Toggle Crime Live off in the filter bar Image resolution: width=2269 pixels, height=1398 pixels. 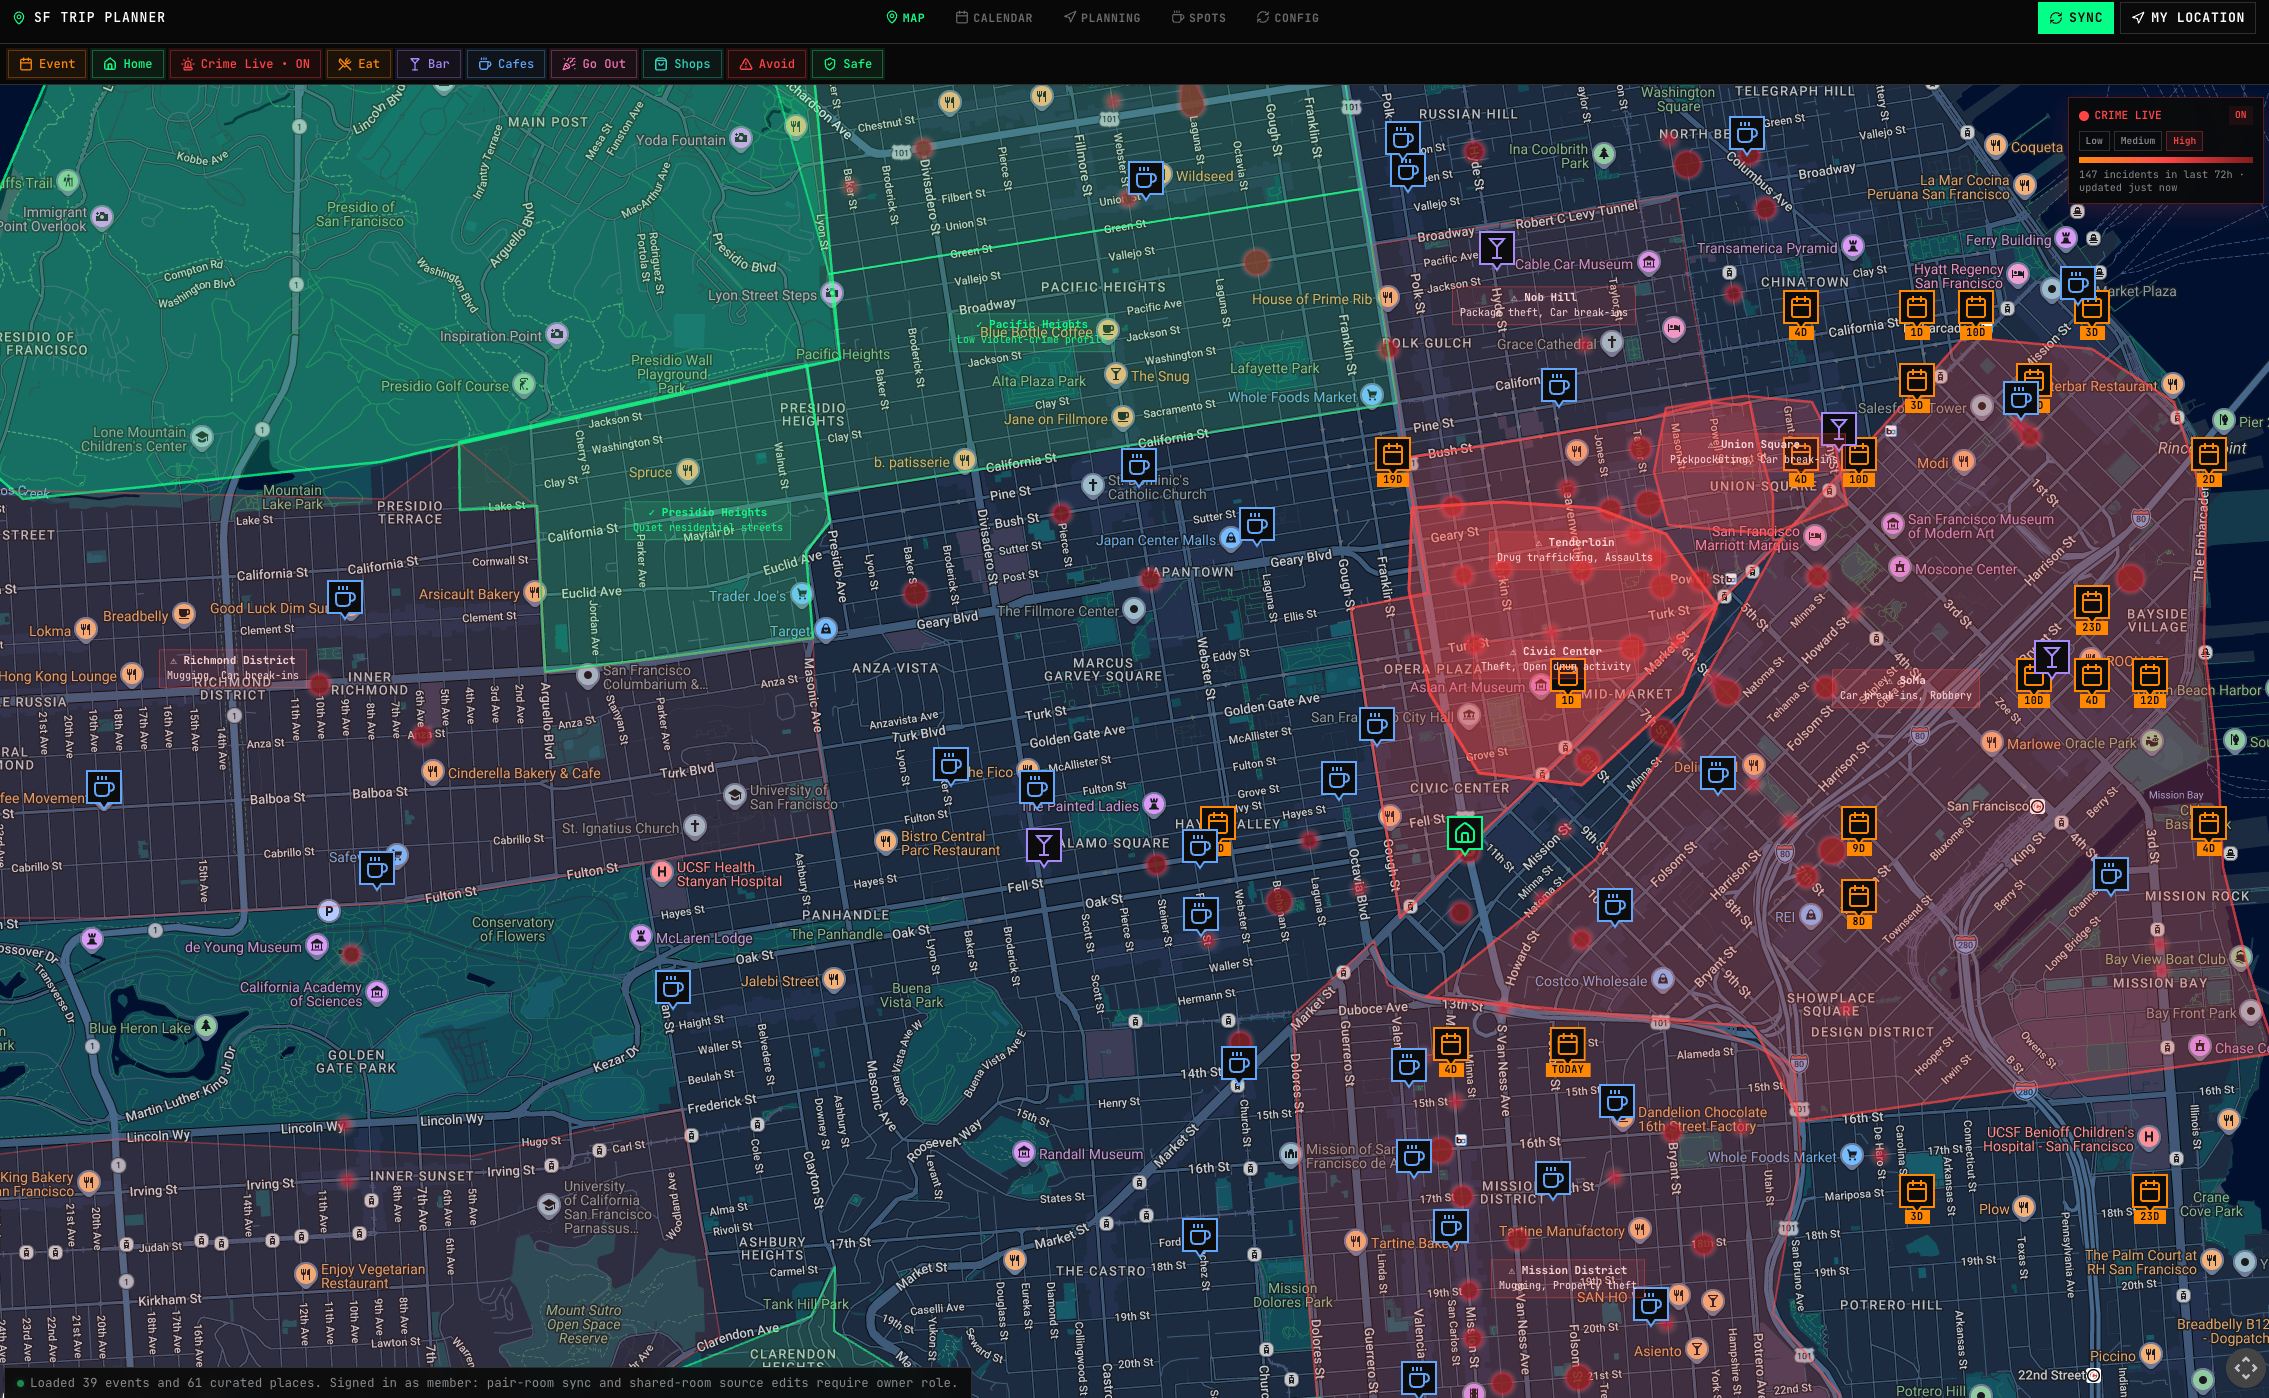click(244, 63)
